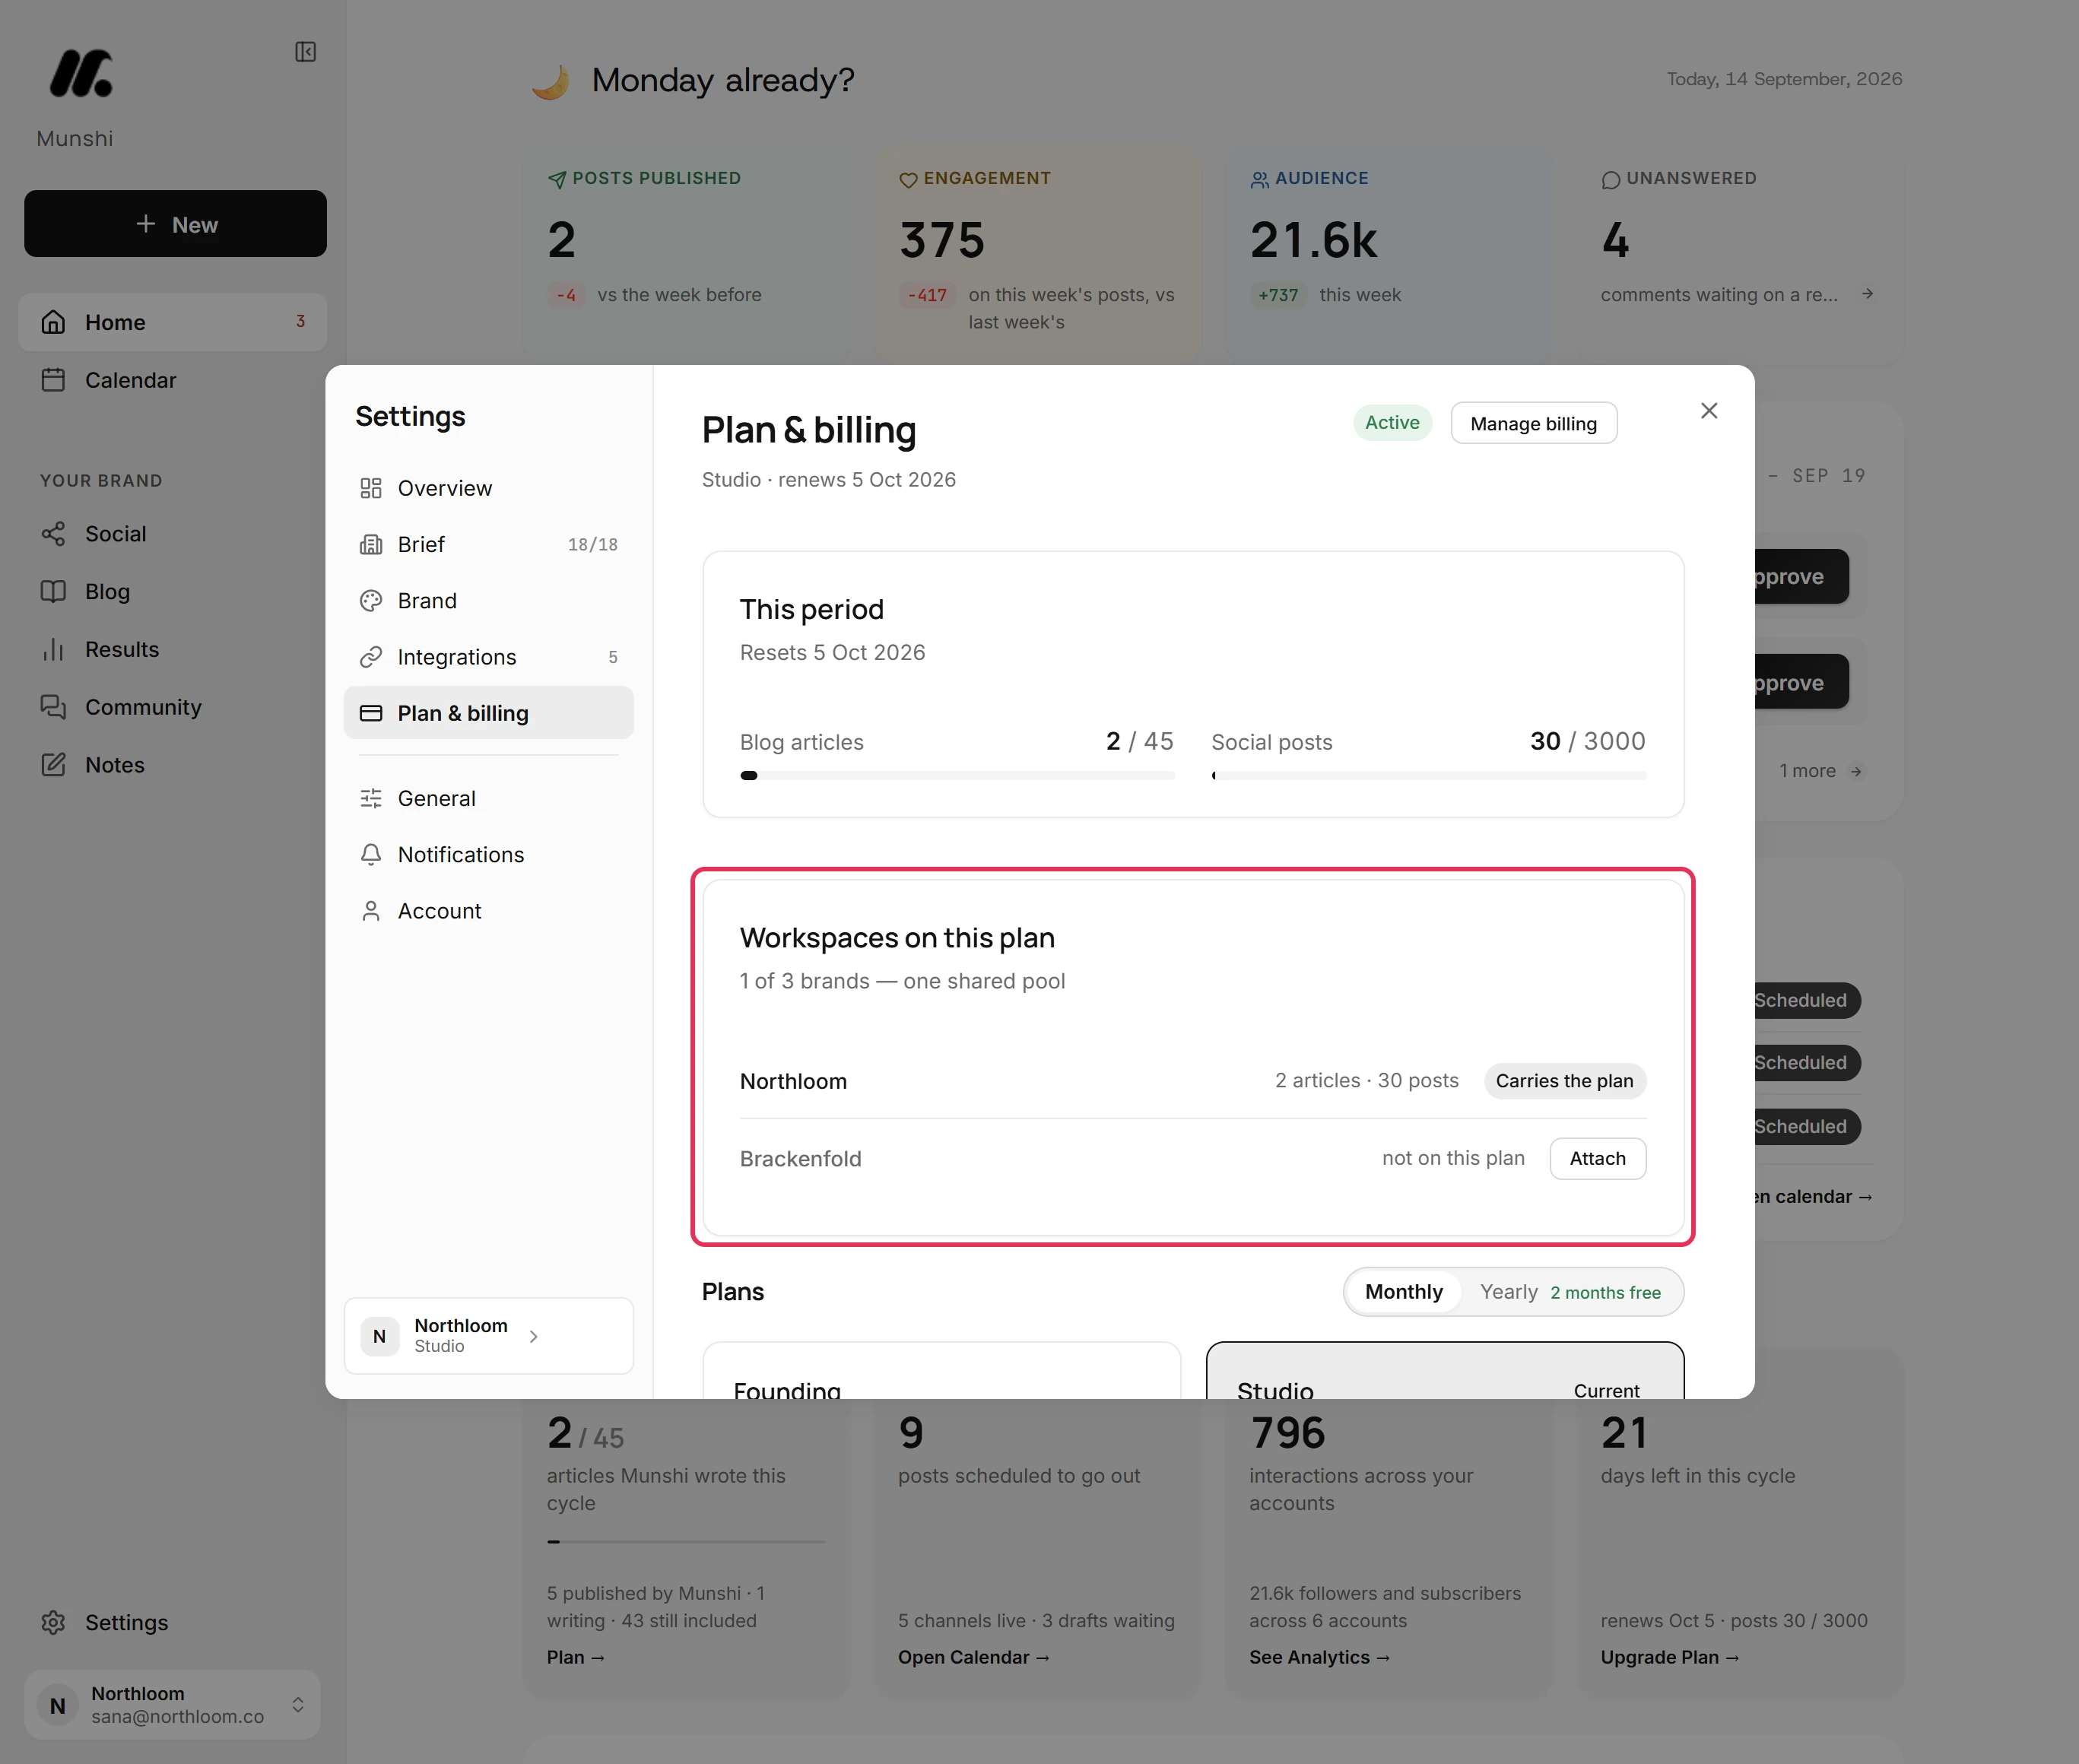Image resolution: width=2079 pixels, height=1764 pixels.
Task: Click the Account person icon
Action: [371, 911]
